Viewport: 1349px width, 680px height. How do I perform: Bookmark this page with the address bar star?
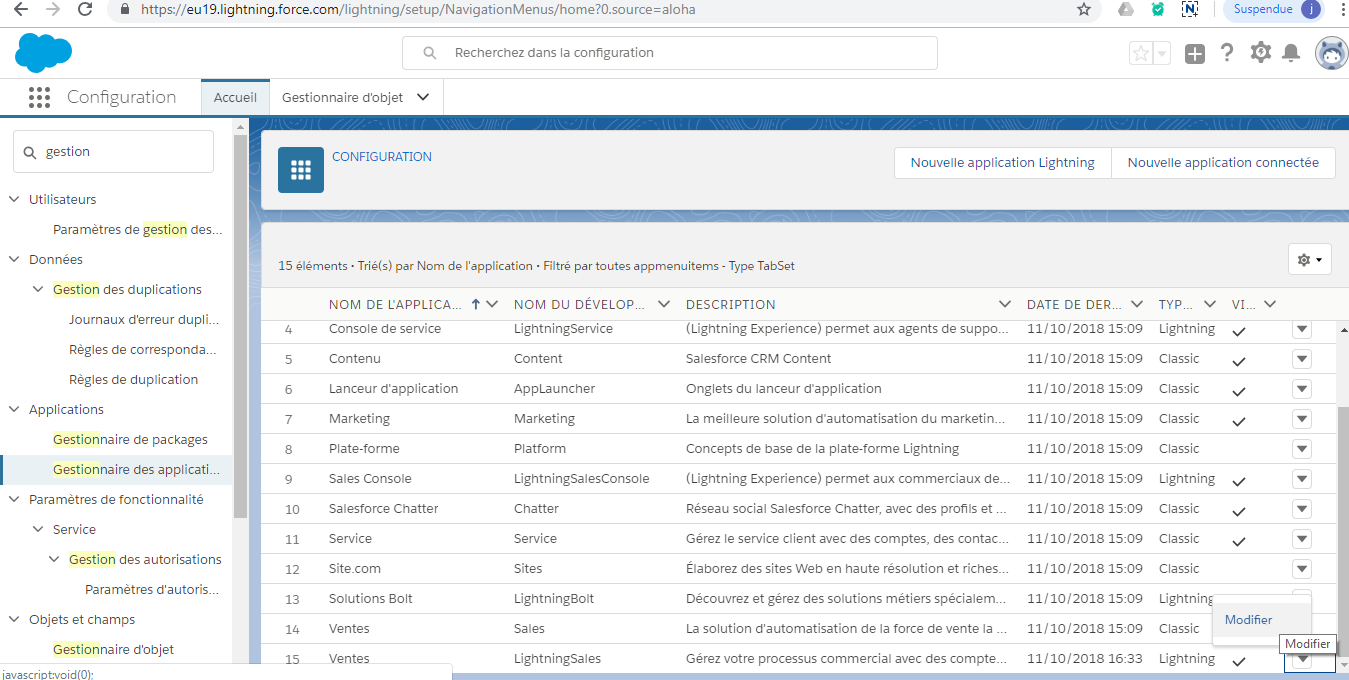pos(1084,9)
